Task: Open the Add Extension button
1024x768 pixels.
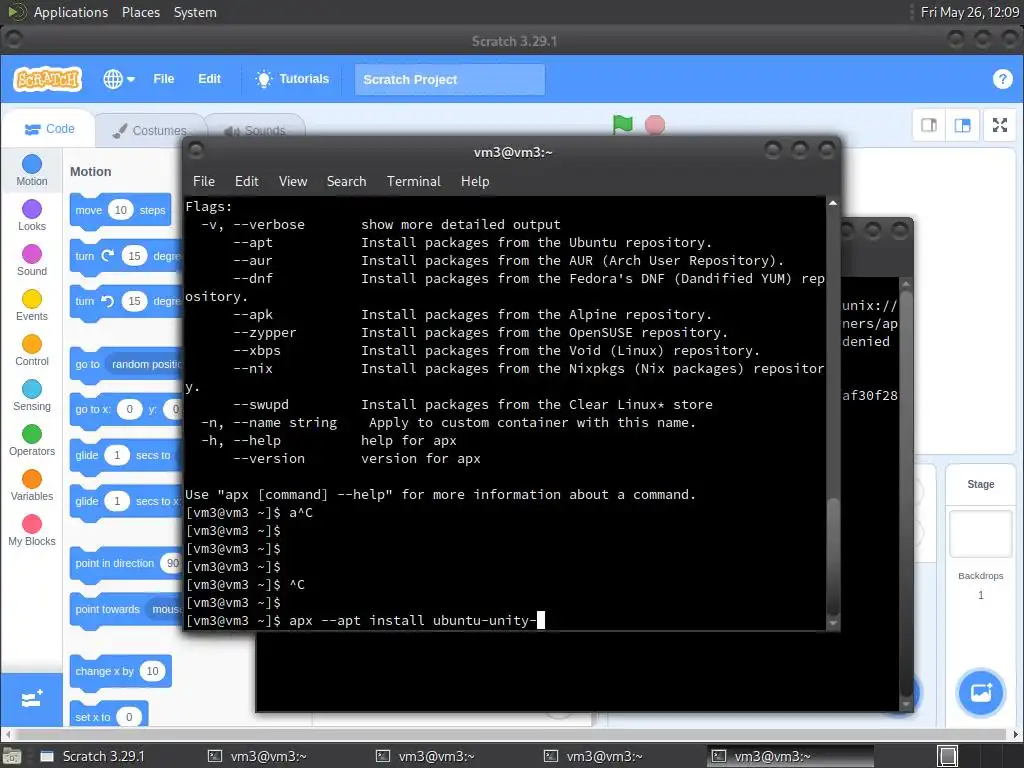Action: coord(31,699)
